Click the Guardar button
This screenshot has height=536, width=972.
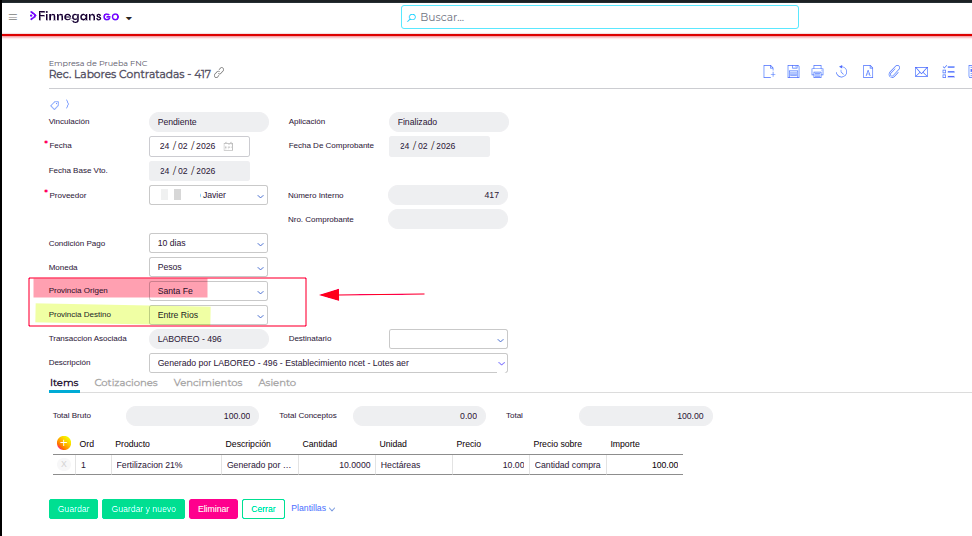[74, 509]
